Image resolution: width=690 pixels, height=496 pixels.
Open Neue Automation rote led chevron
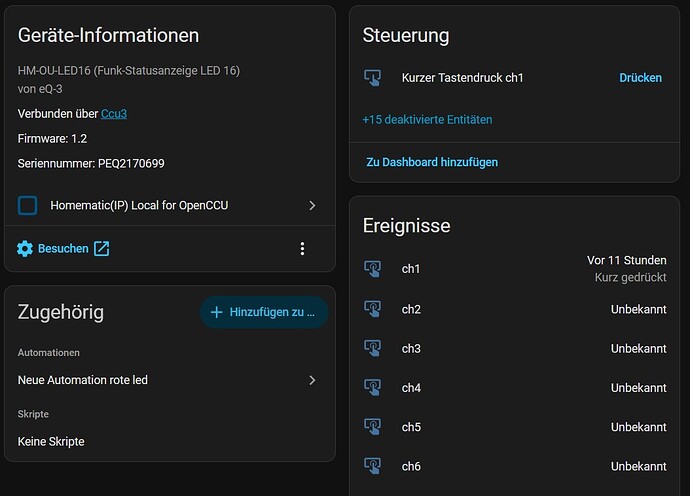pos(312,380)
